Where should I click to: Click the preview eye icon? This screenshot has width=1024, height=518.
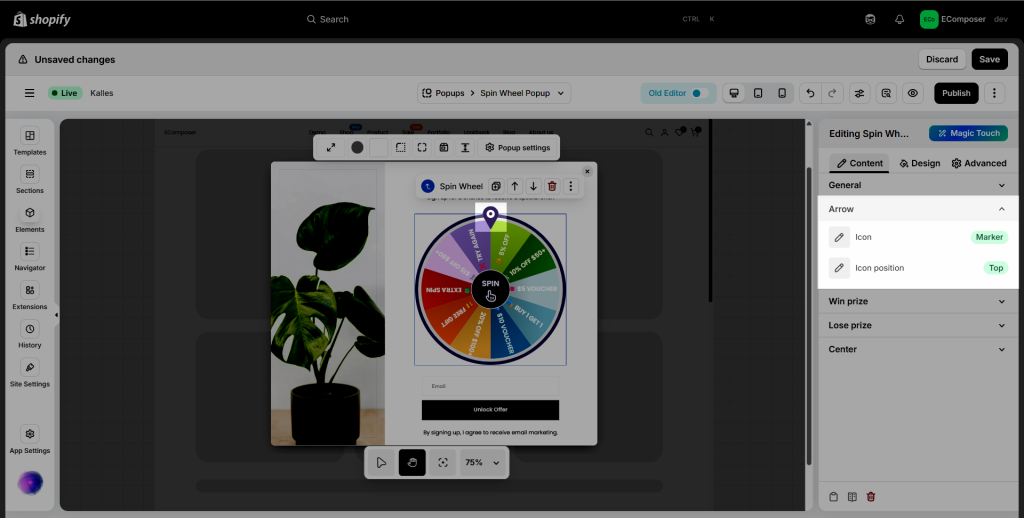912,93
